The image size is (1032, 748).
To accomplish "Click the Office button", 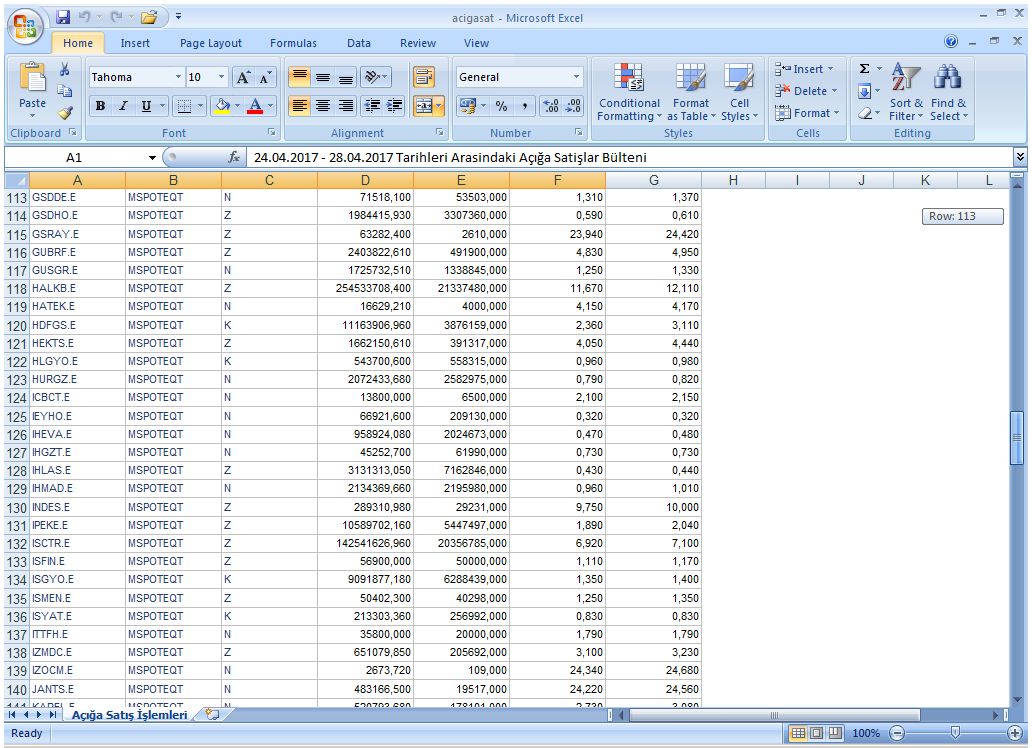I will point(25,26).
